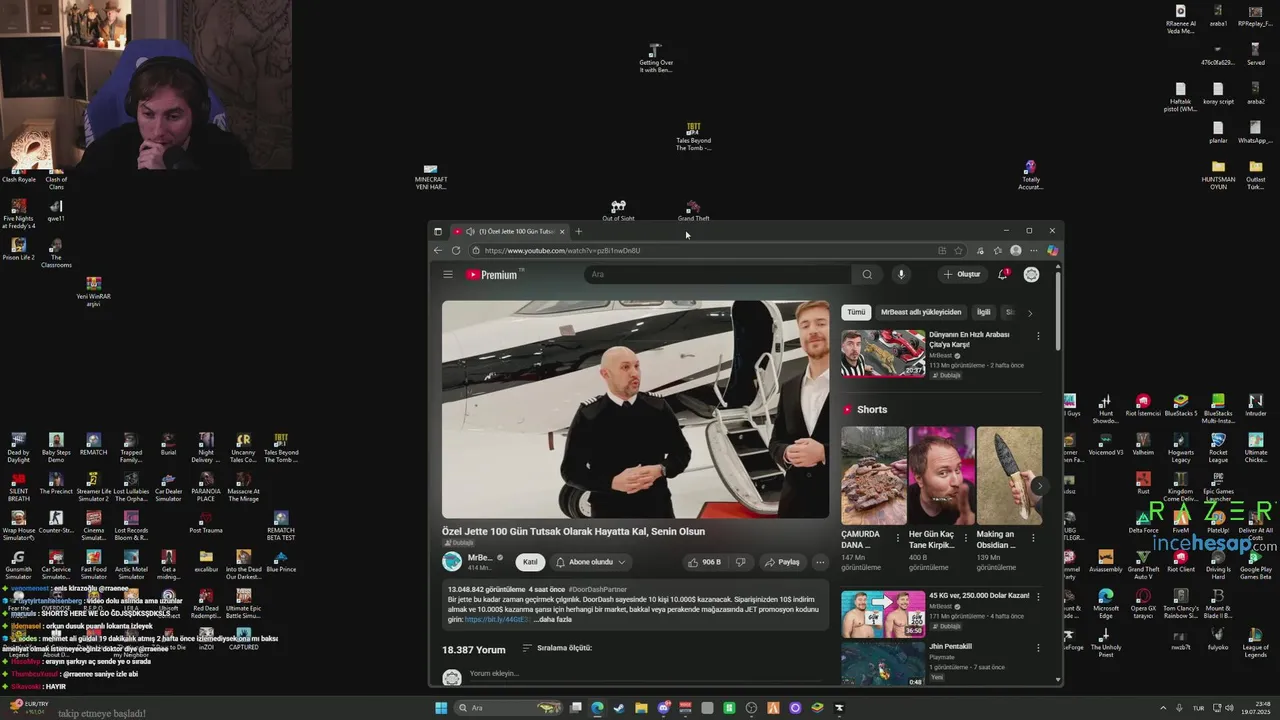Image resolution: width=1280 pixels, height=720 pixels.
Task: Open the Jhin Pentakill video thumbnail
Action: (x=883, y=663)
